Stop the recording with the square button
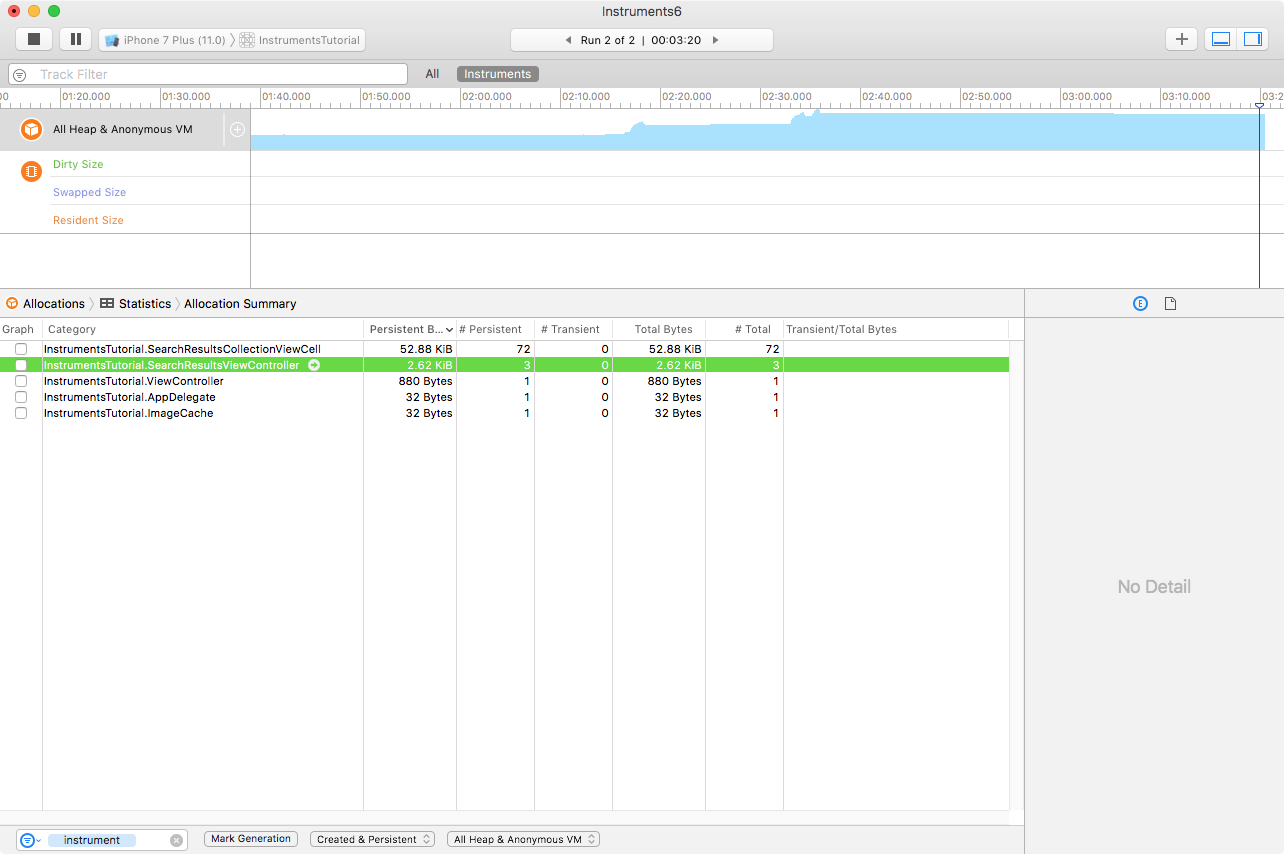Image resolution: width=1284 pixels, height=854 pixels. [x=34, y=39]
